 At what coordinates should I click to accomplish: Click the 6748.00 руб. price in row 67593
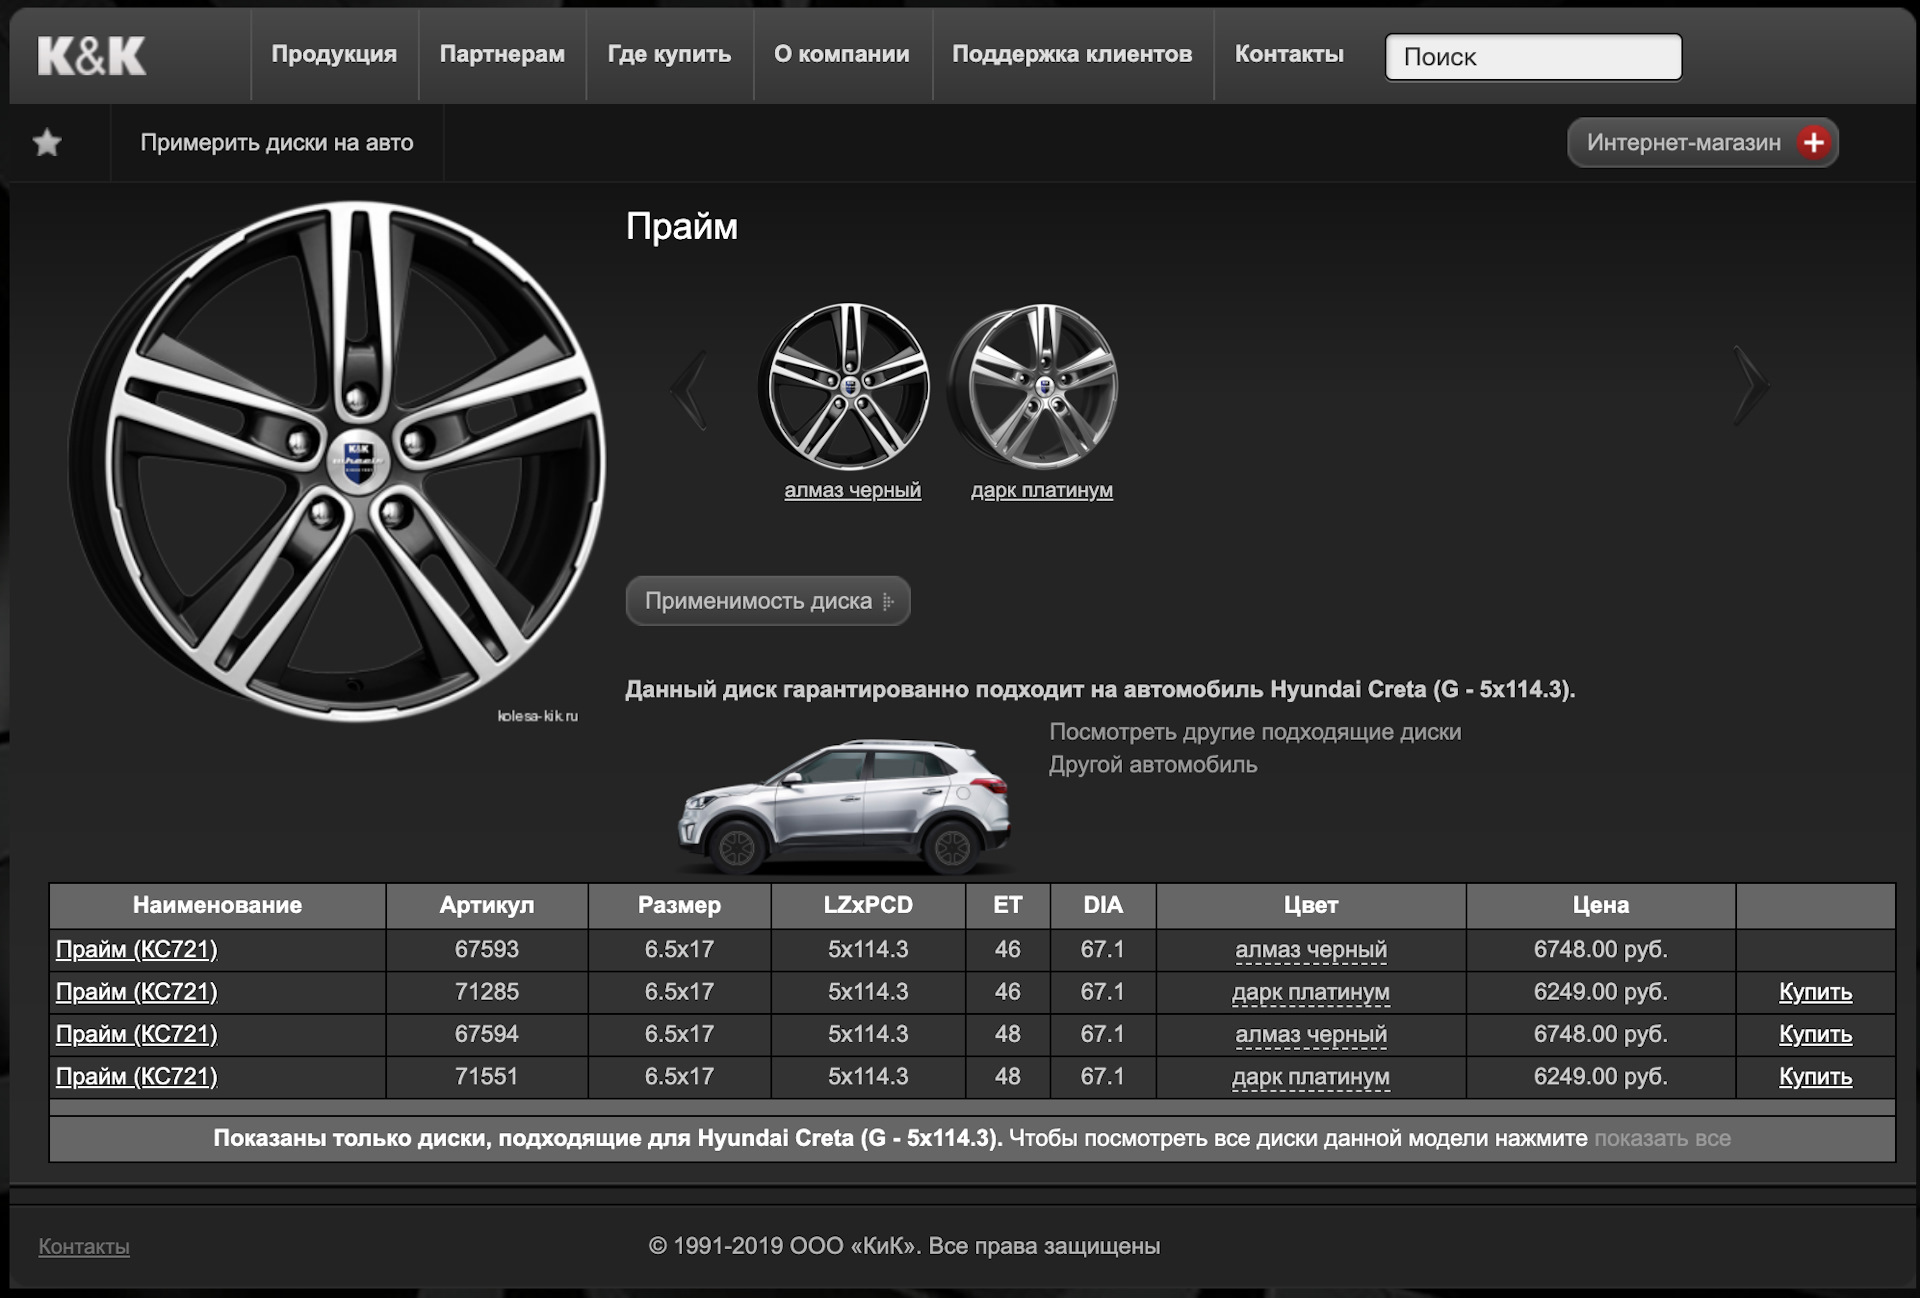click(x=1601, y=949)
